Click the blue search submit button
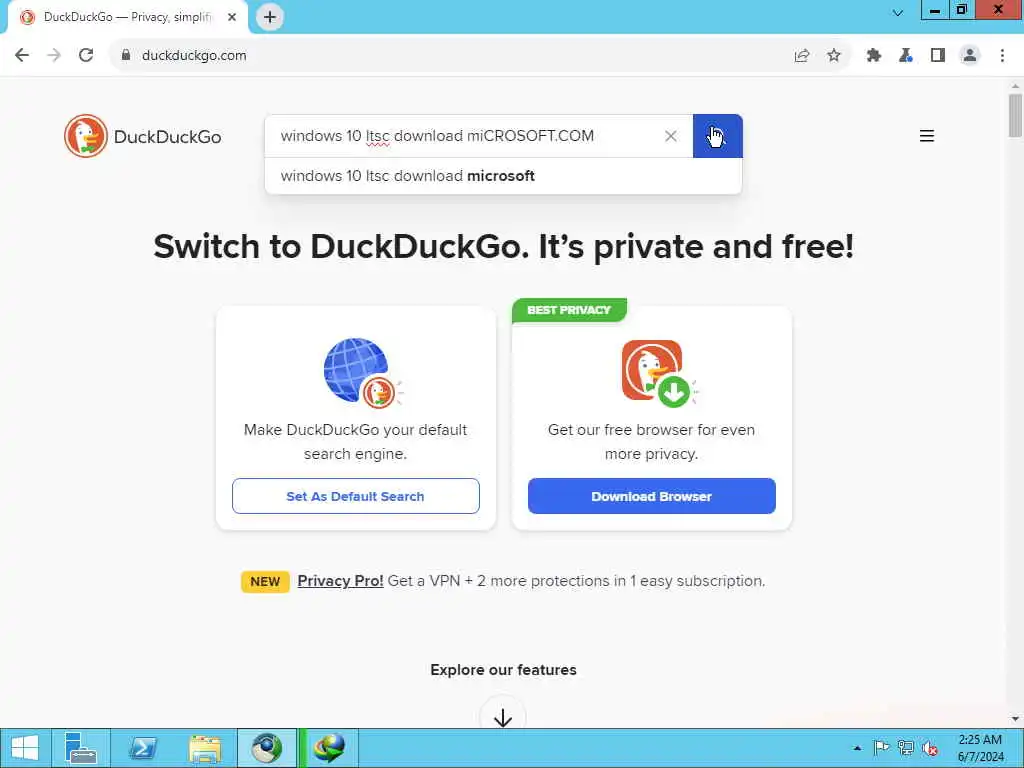This screenshot has width=1024, height=768. [717, 136]
